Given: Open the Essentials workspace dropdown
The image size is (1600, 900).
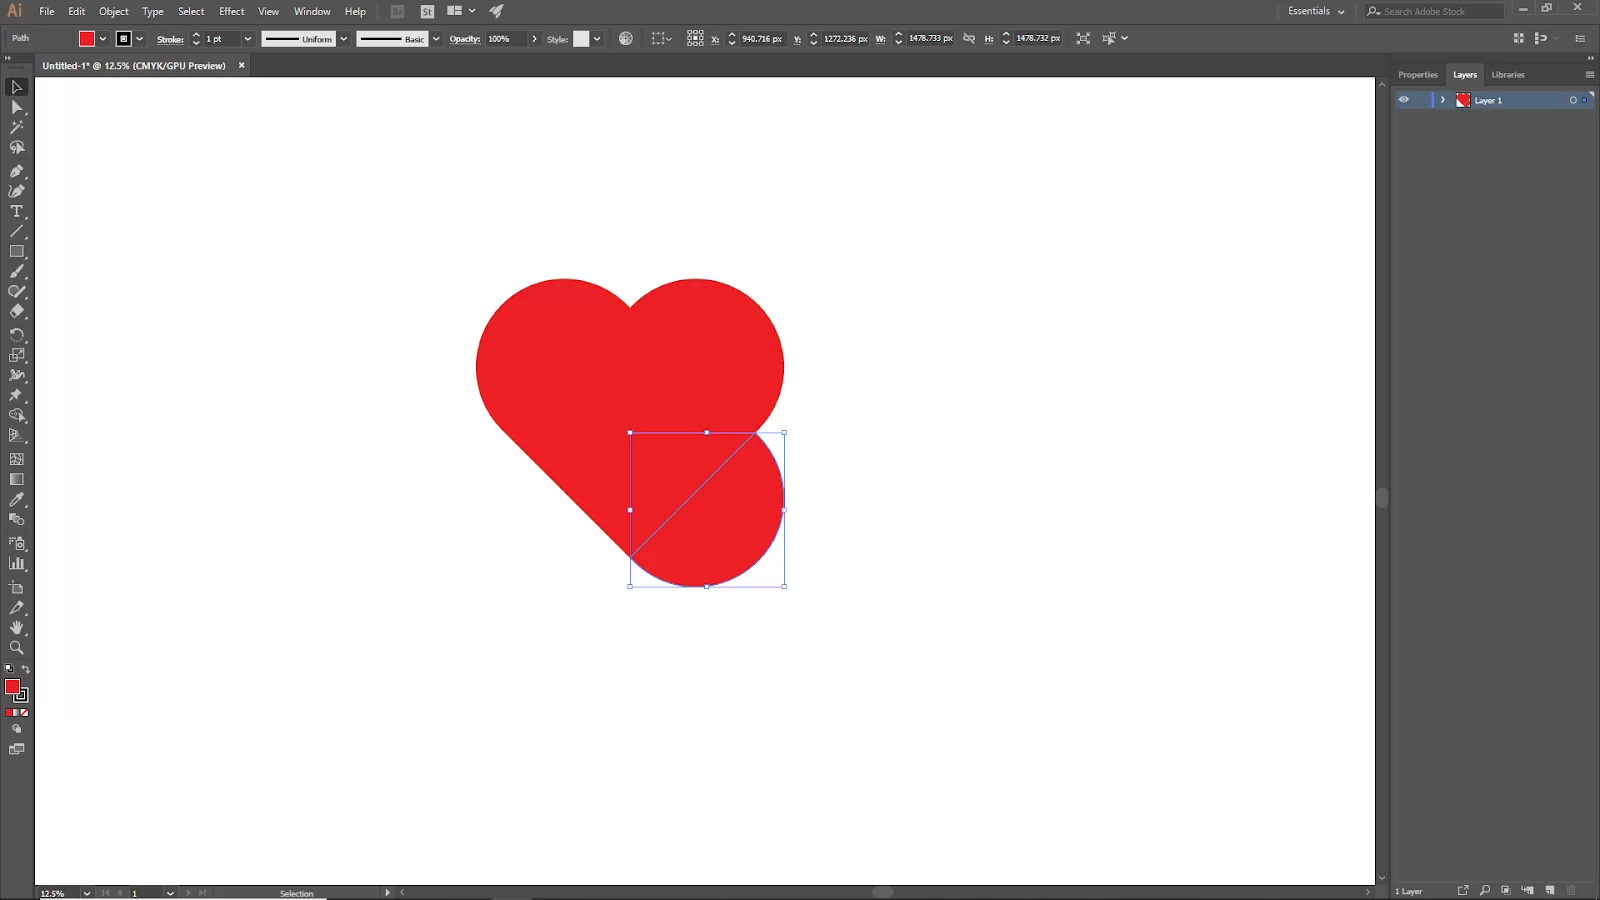Looking at the screenshot, I should [1316, 11].
